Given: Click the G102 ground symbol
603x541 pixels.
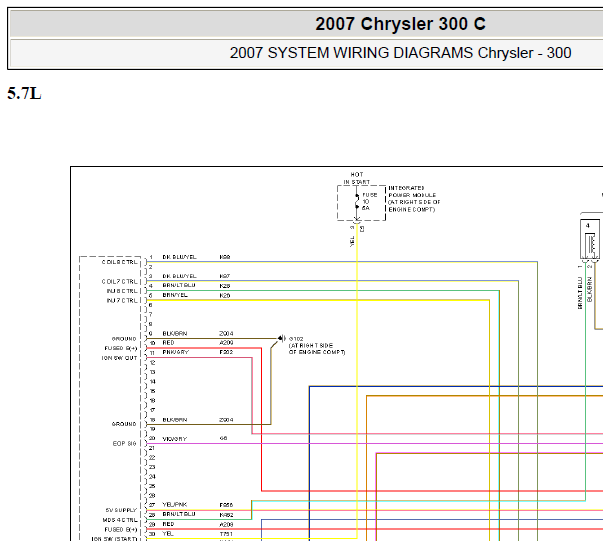Looking at the screenshot, I should [282, 338].
